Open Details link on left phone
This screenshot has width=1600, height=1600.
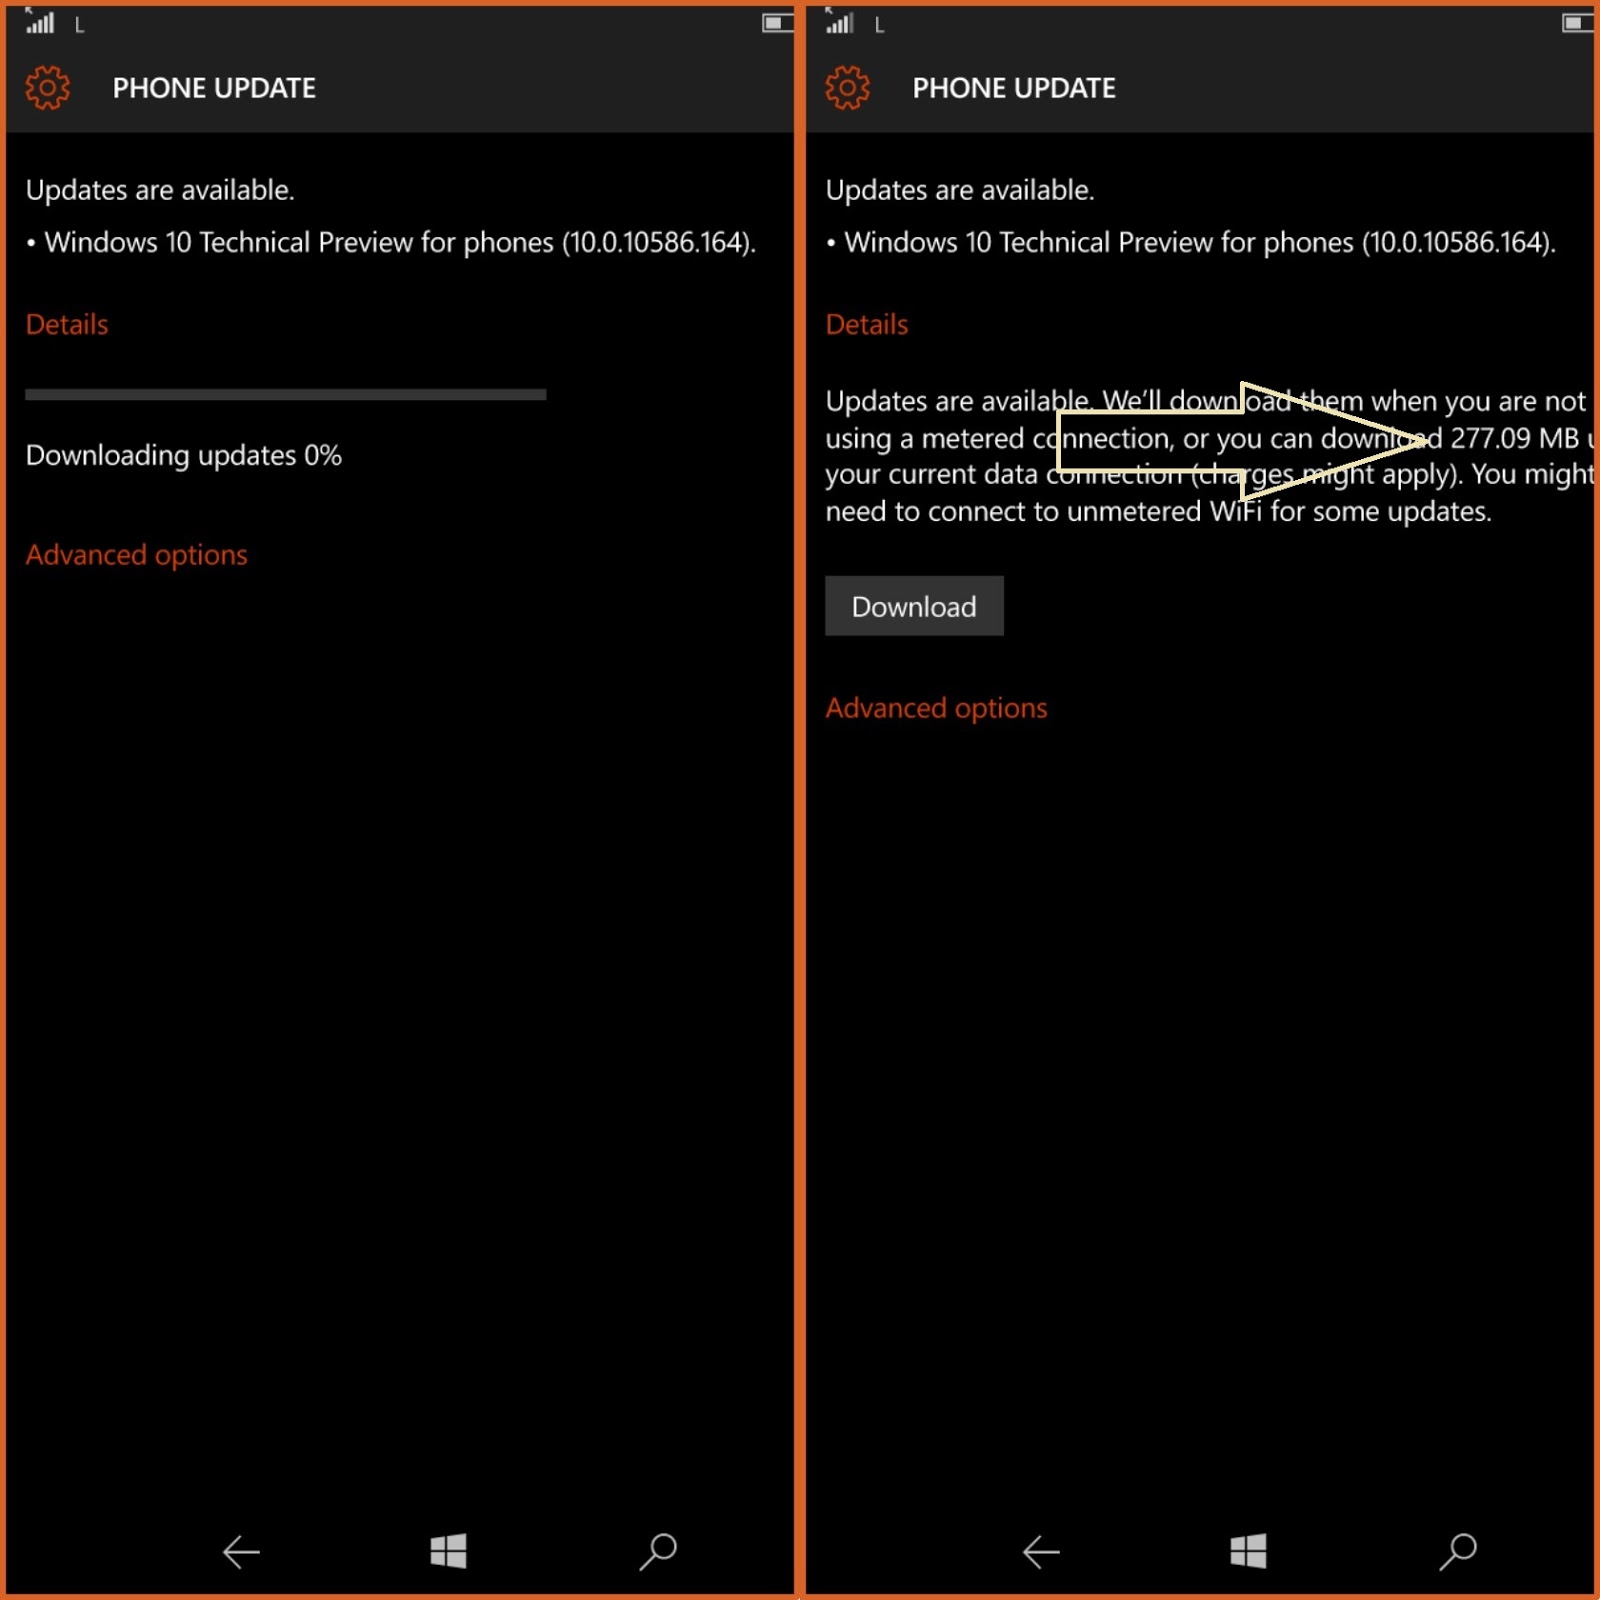pos(67,324)
